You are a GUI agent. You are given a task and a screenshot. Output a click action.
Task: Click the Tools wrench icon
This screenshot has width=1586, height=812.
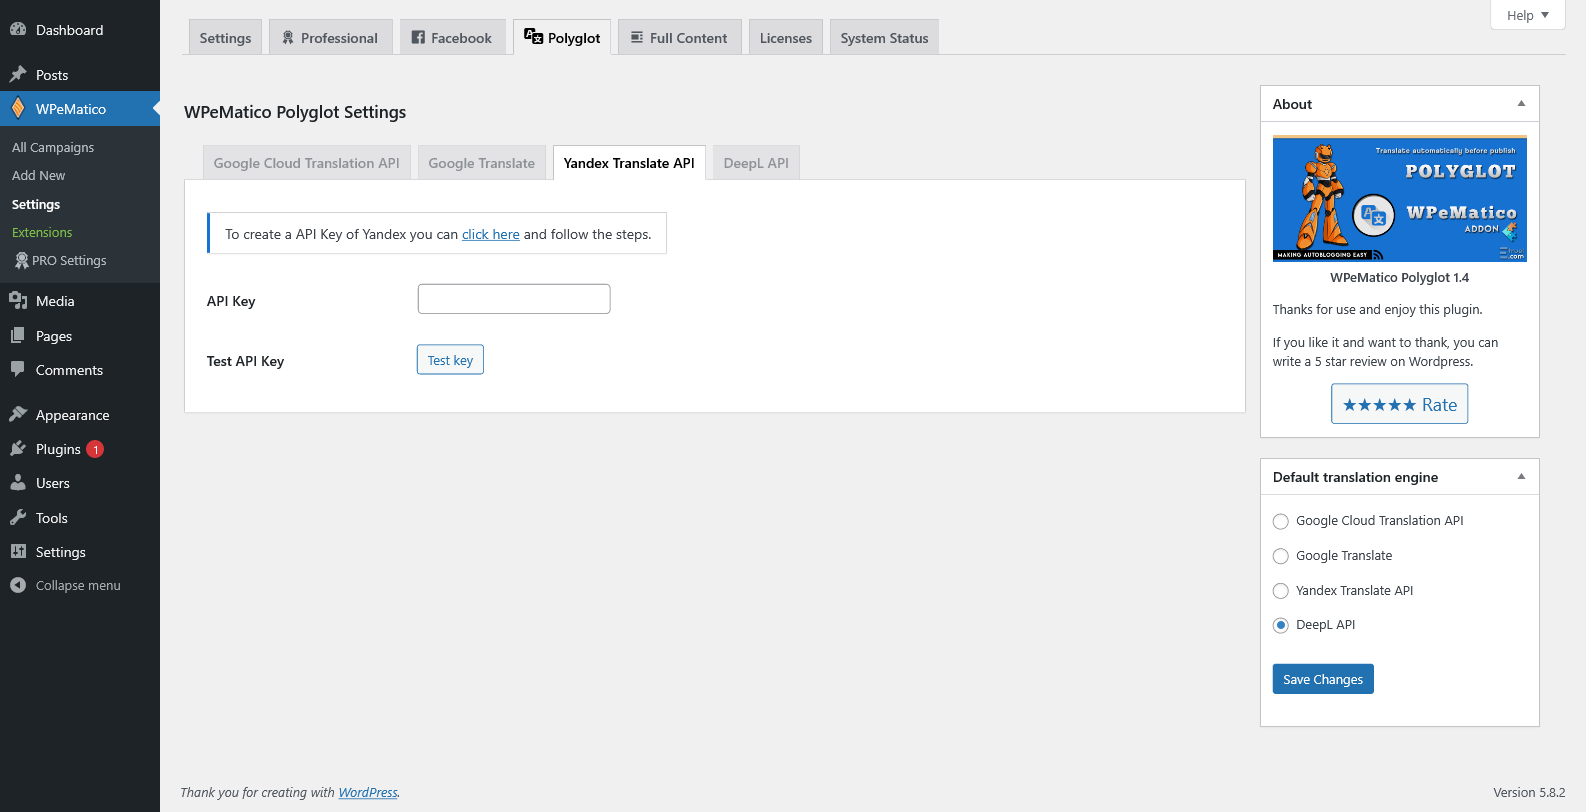click(x=18, y=518)
